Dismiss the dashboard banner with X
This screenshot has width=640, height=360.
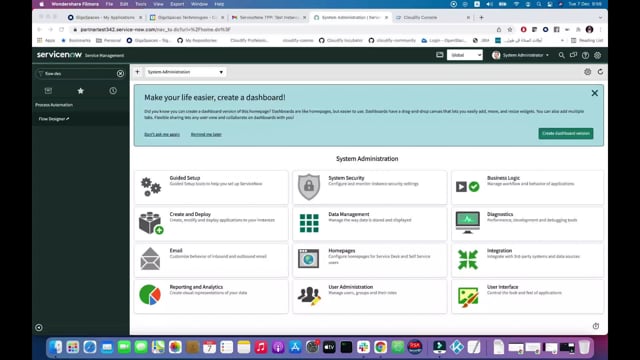point(595,93)
